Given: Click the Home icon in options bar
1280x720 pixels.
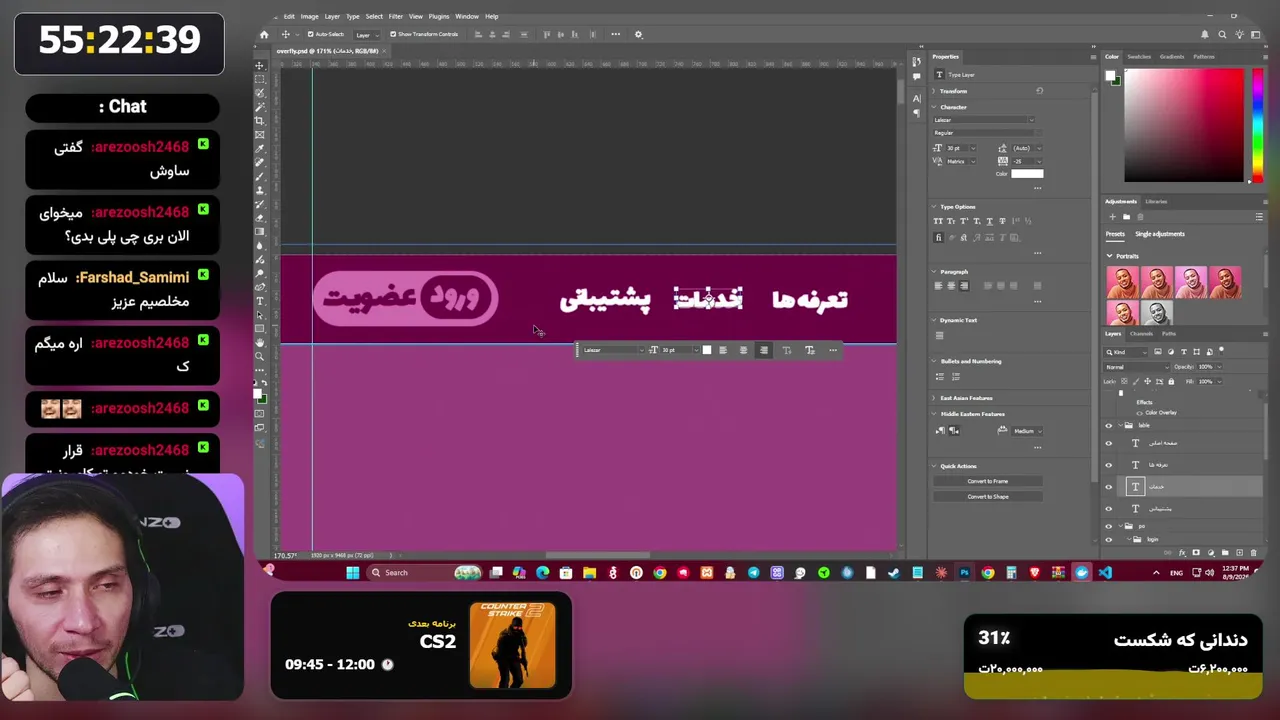Looking at the screenshot, I should (x=264, y=34).
